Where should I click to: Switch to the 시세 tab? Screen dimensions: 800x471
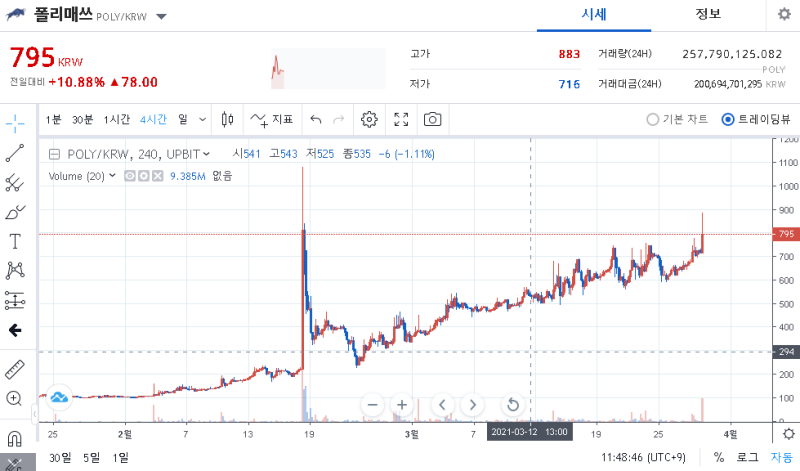coord(594,14)
